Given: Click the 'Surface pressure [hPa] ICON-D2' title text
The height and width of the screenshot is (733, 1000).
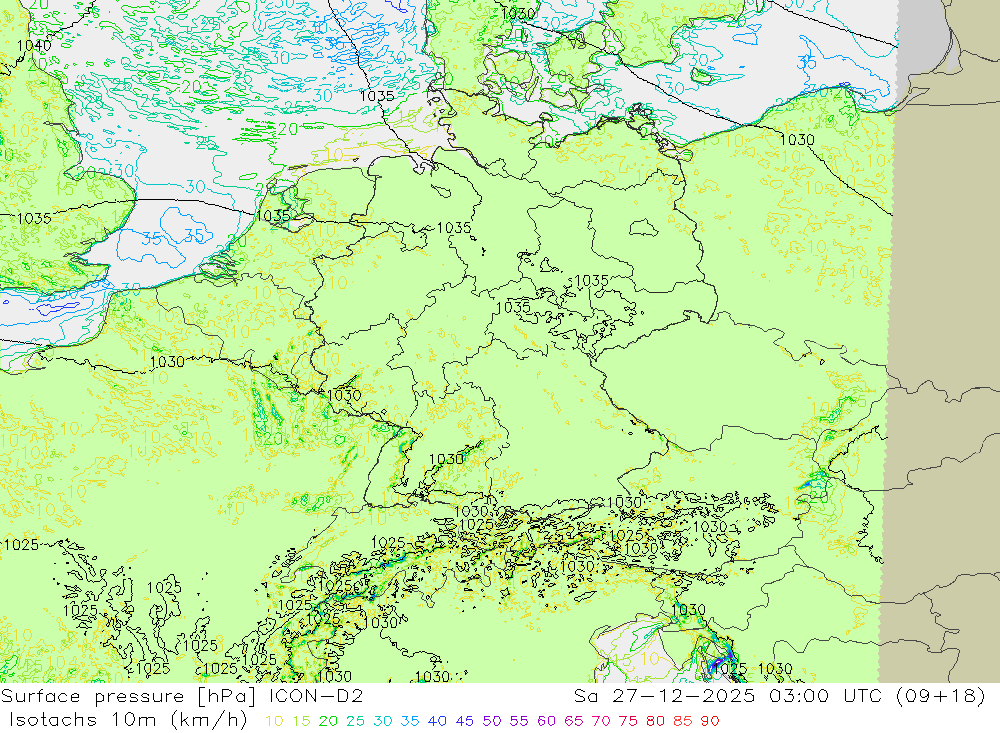Looking at the screenshot, I should (x=182, y=696).
